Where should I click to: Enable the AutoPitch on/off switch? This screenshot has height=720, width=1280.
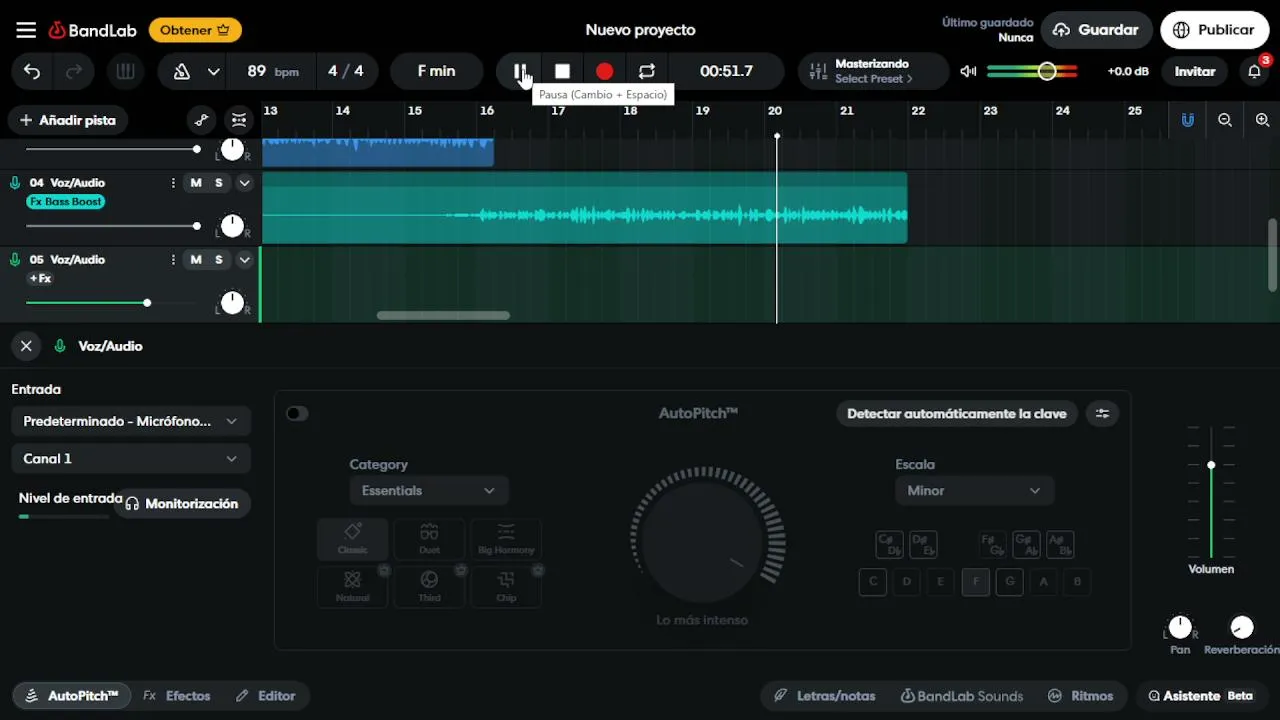click(297, 414)
